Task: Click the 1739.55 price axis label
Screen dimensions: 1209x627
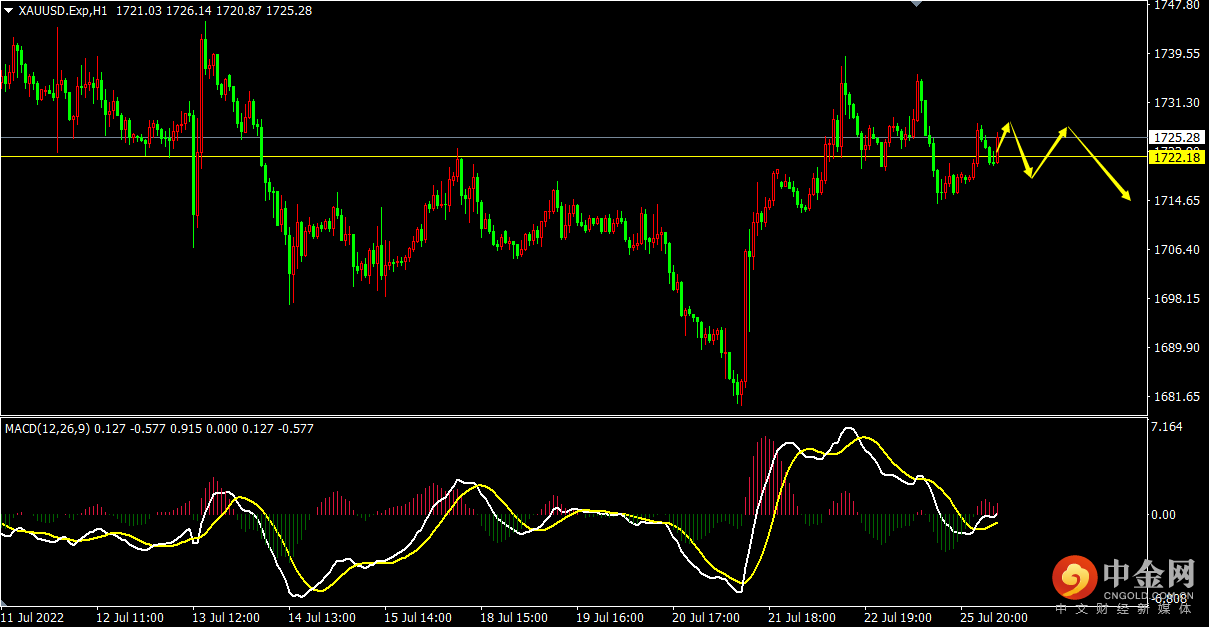Action: pyautogui.click(x=1176, y=54)
